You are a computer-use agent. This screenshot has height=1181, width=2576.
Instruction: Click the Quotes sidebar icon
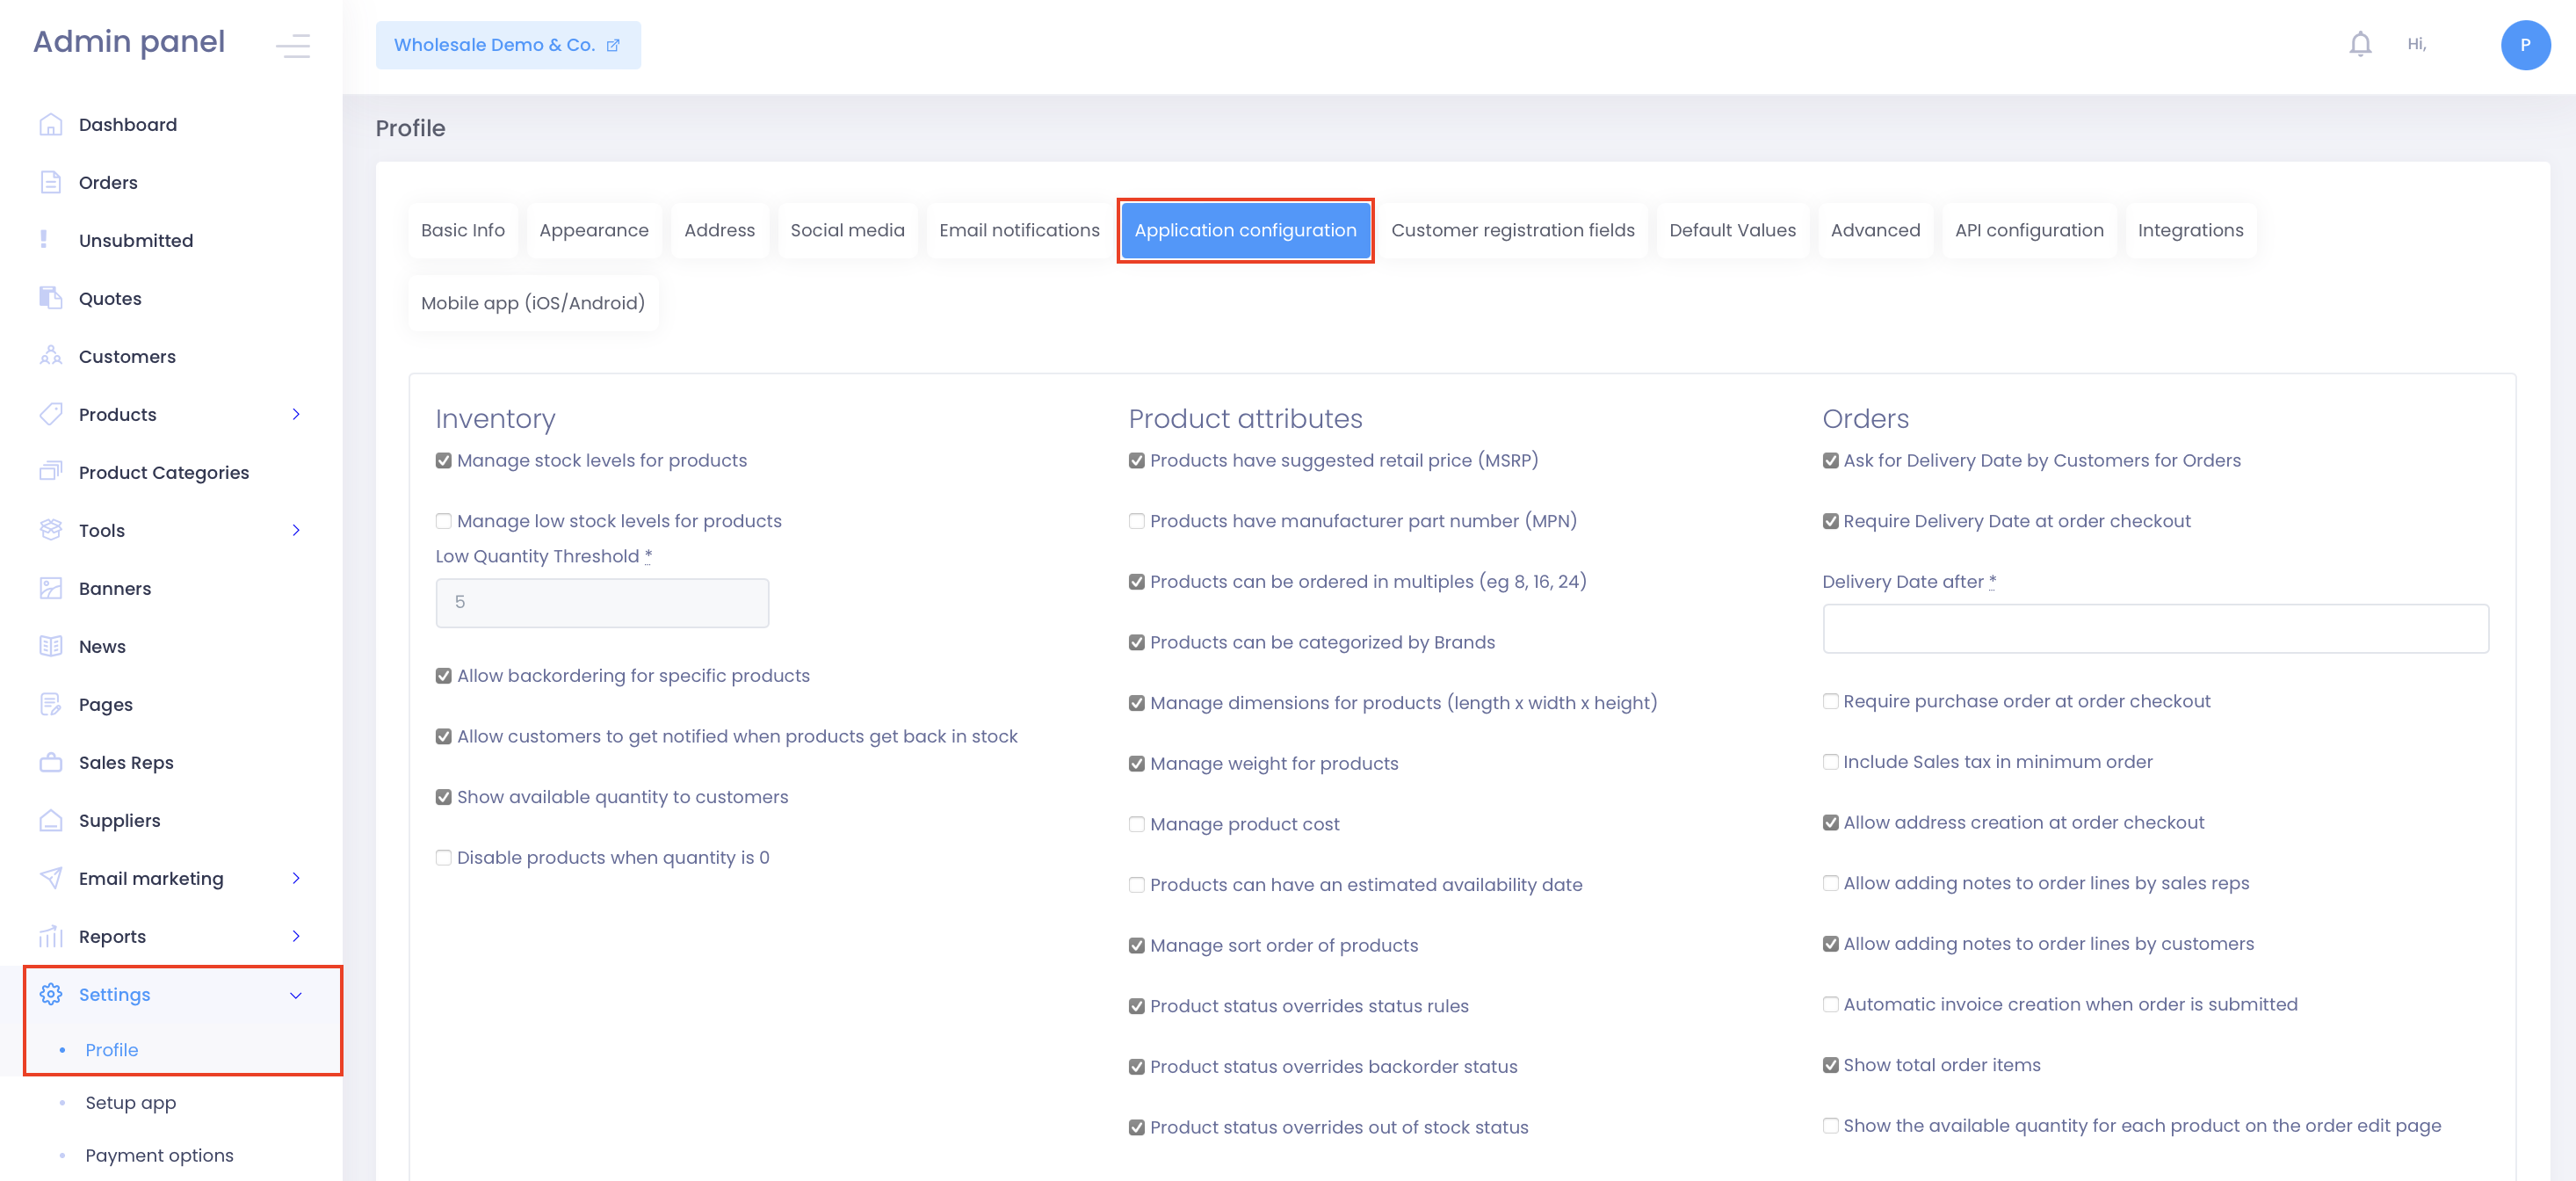pos(50,298)
